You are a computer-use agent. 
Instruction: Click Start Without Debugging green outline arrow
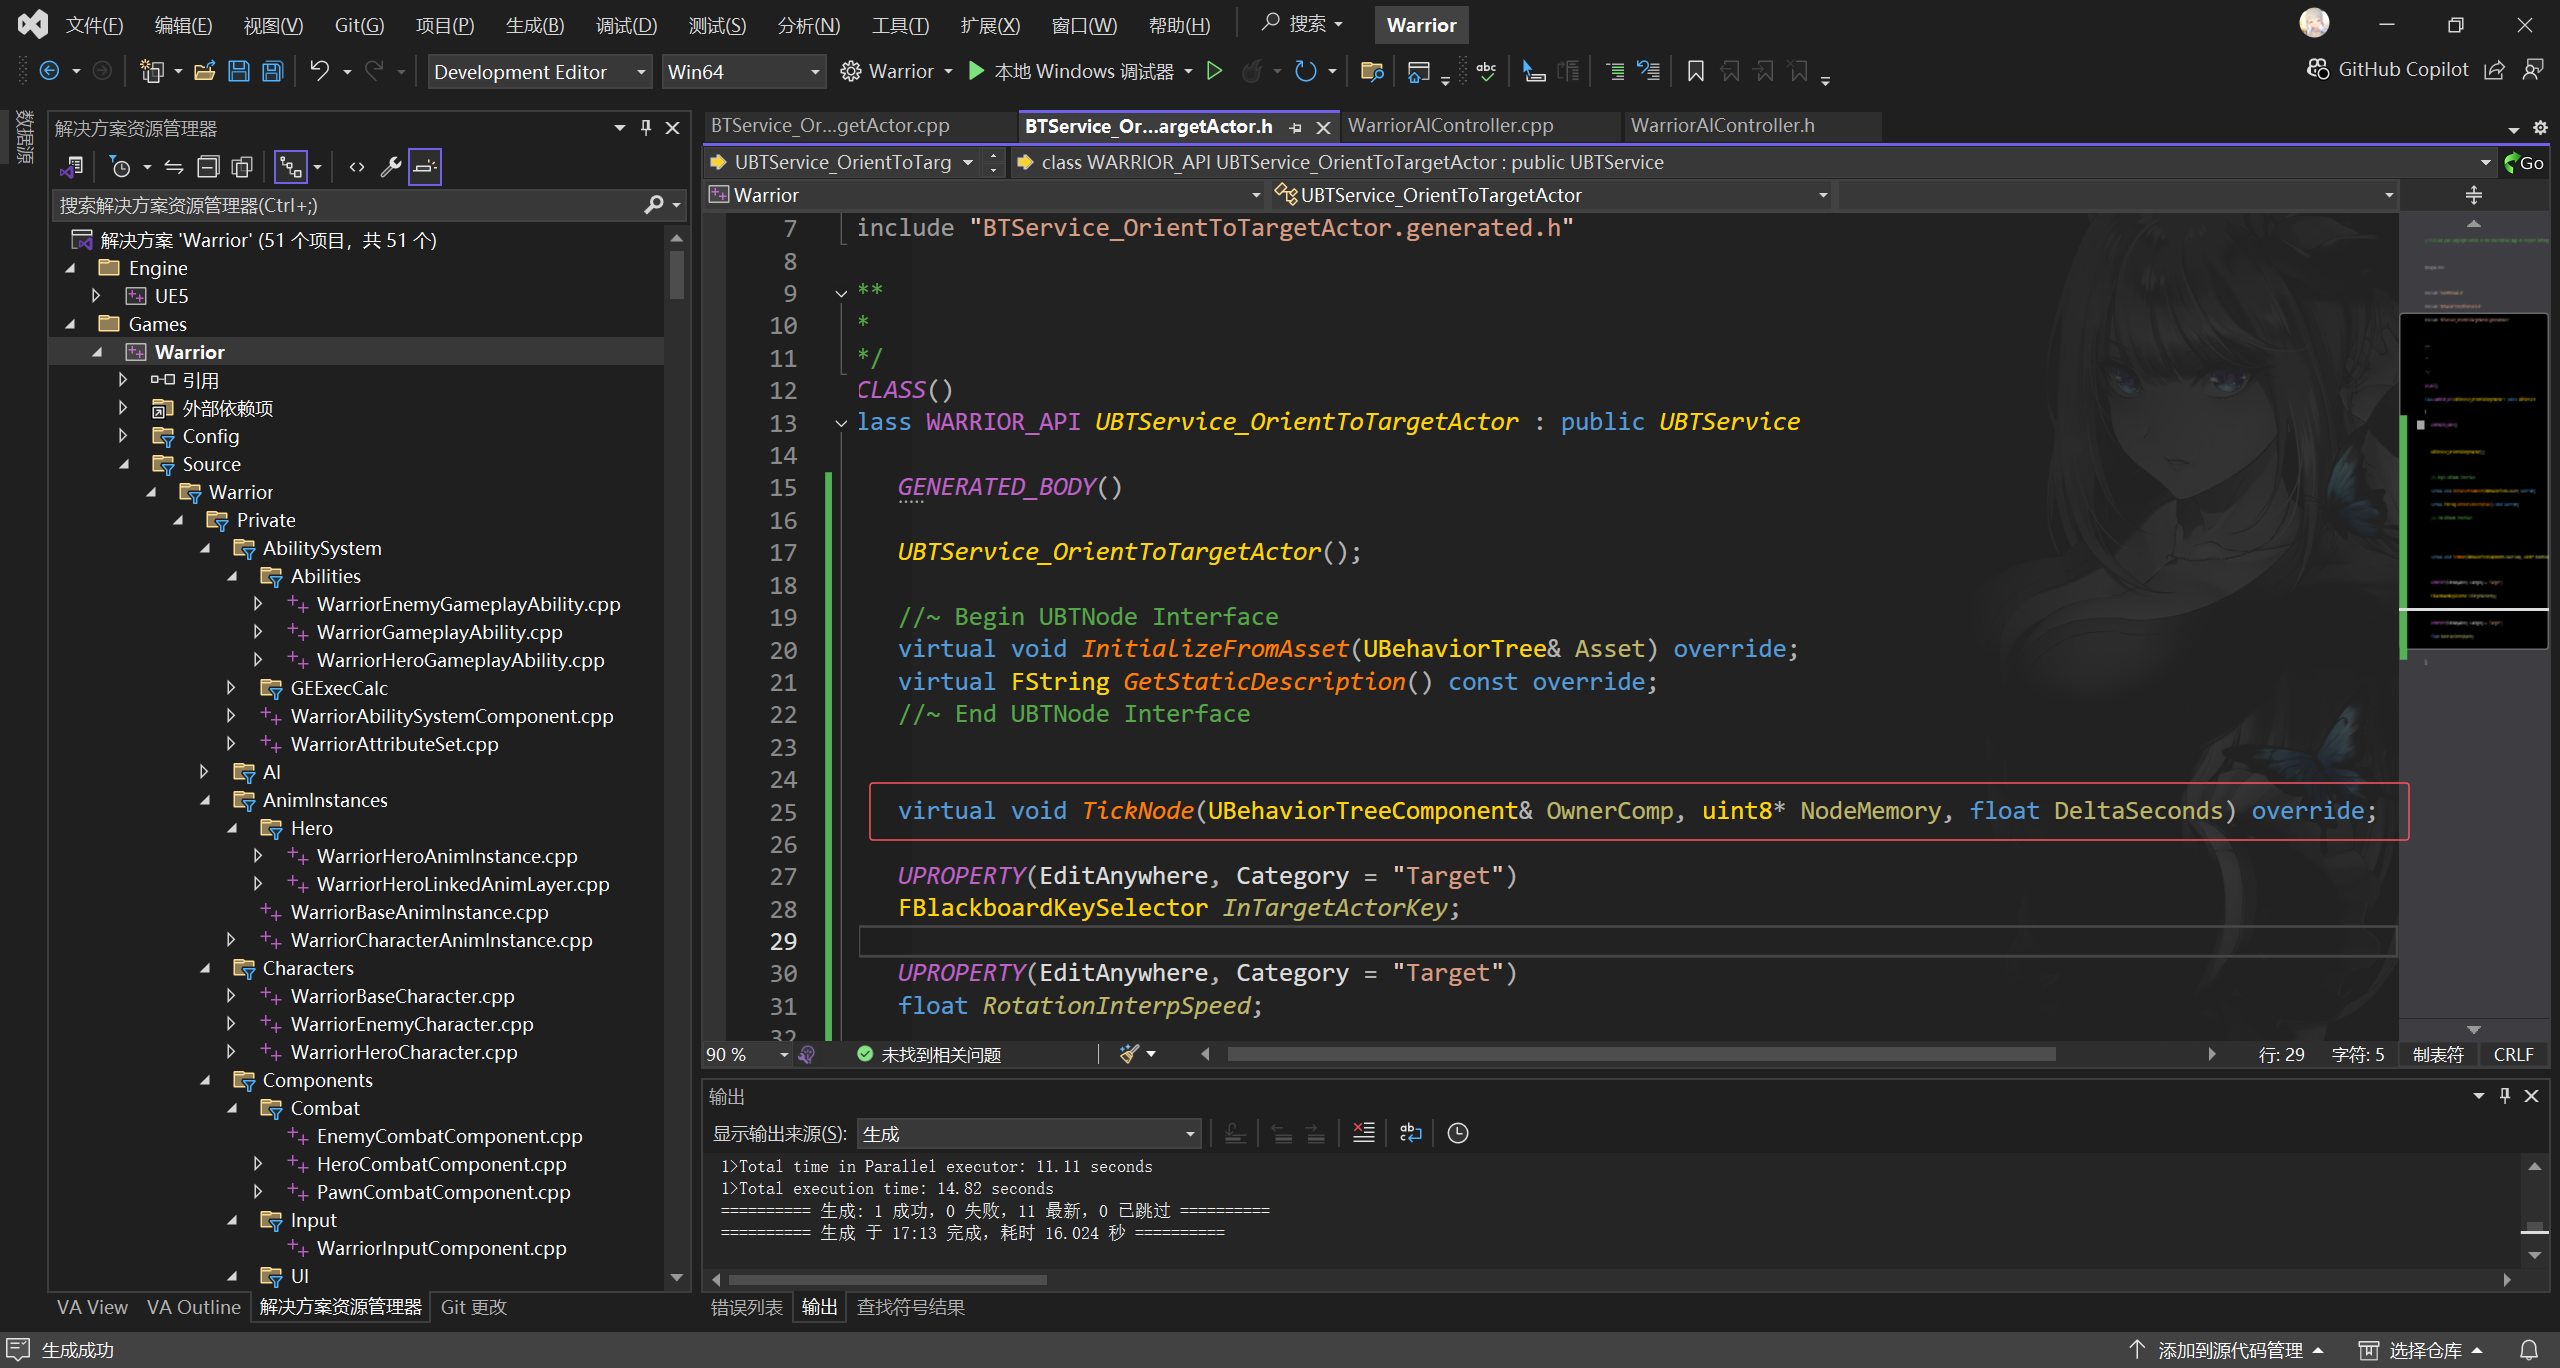click(1214, 71)
